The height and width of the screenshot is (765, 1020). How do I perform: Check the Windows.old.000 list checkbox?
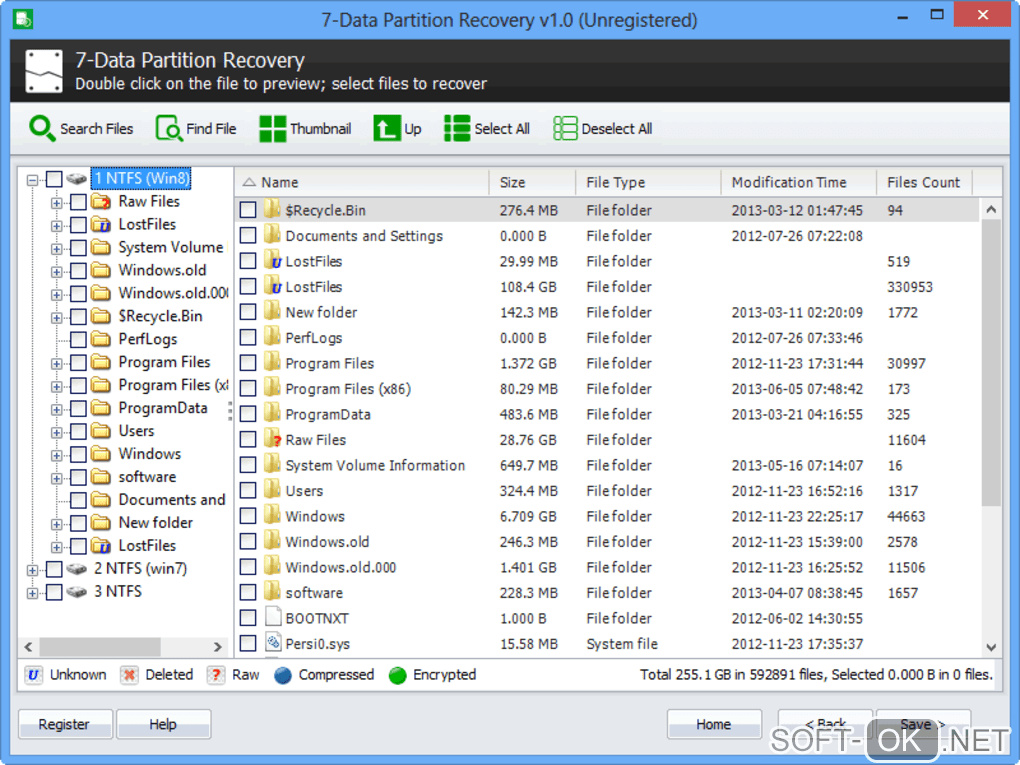click(248, 567)
